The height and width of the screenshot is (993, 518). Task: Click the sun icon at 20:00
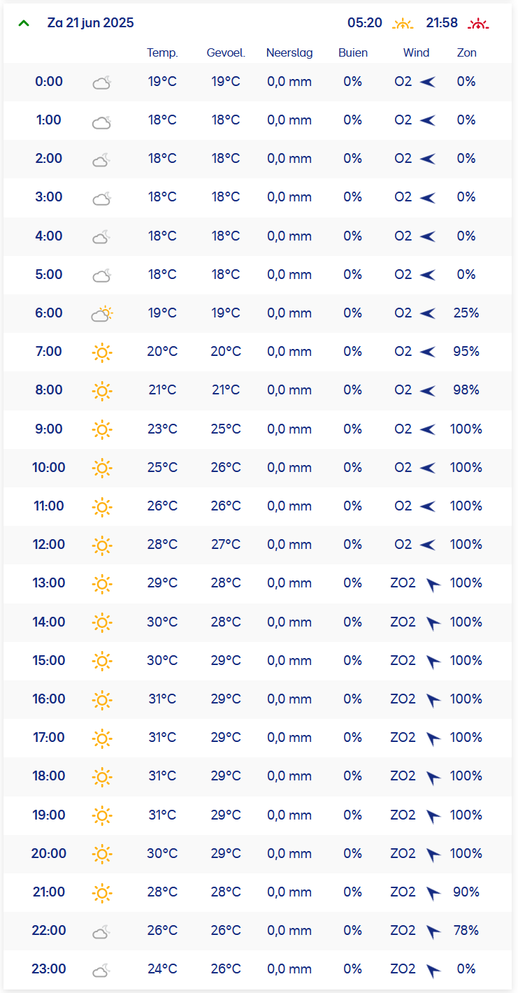(x=102, y=854)
